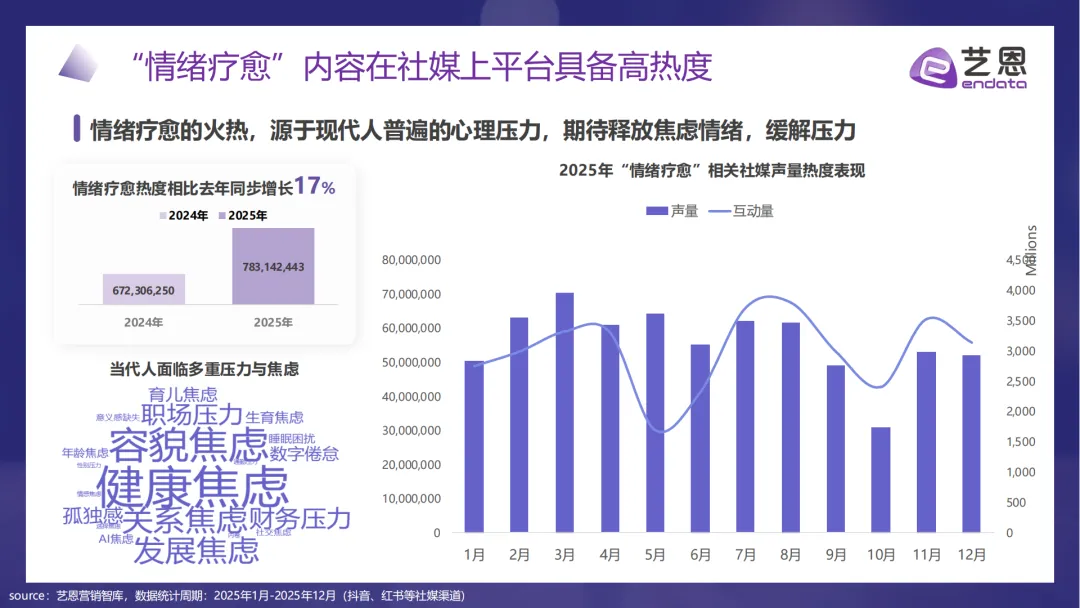Click the 5月 axis label
The image size is (1080, 608).
655,554
